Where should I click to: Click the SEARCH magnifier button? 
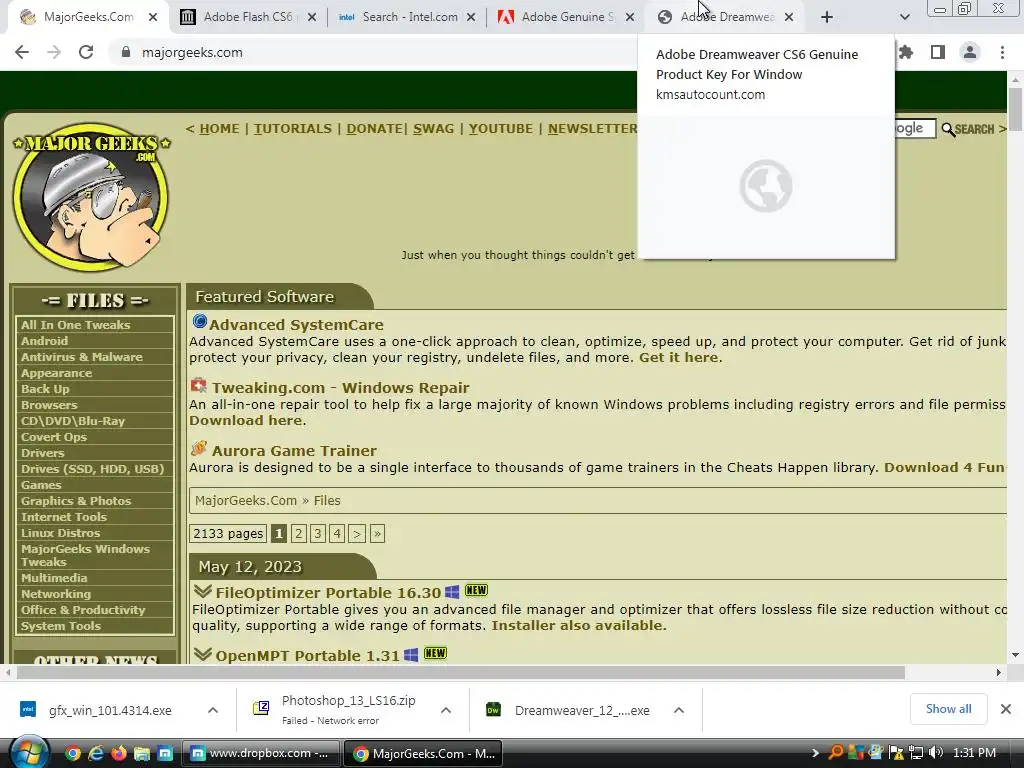968,129
